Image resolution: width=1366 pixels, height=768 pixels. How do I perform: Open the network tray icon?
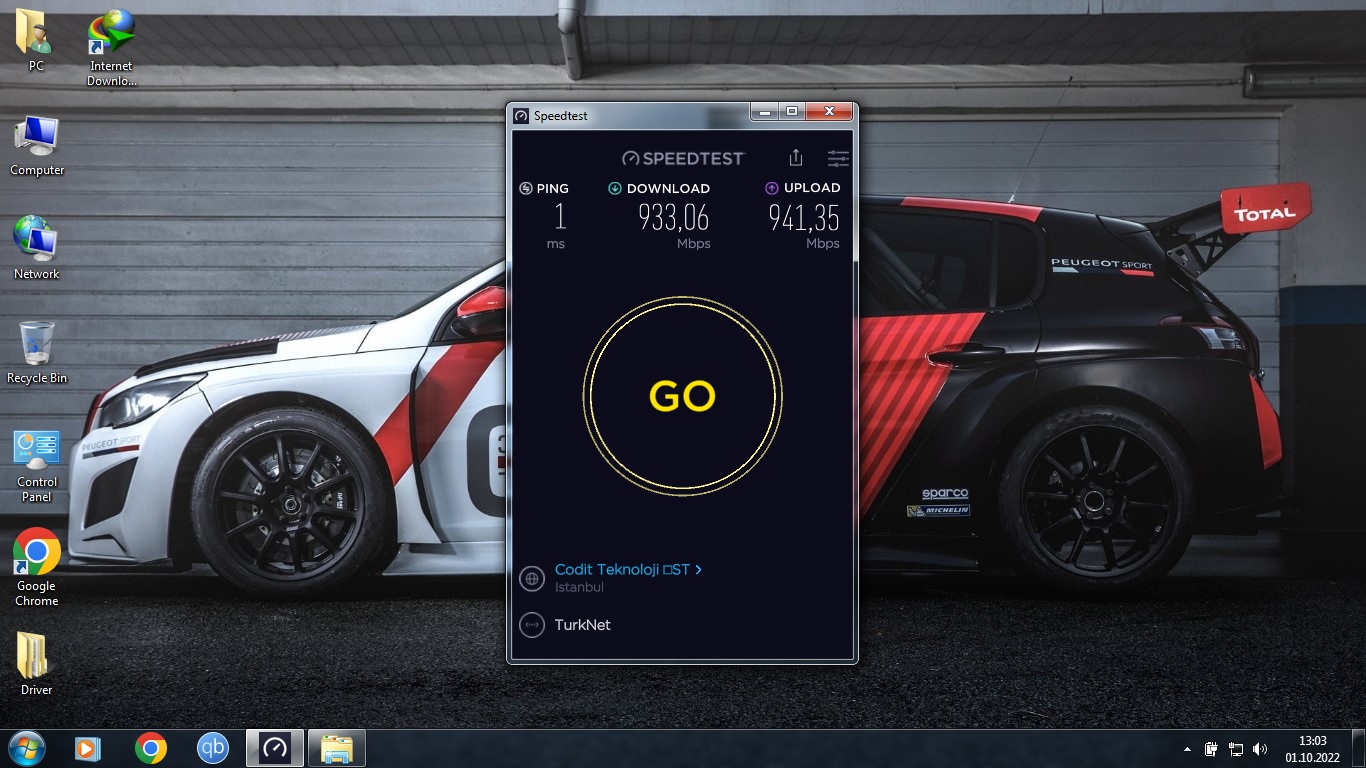point(1236,749)
